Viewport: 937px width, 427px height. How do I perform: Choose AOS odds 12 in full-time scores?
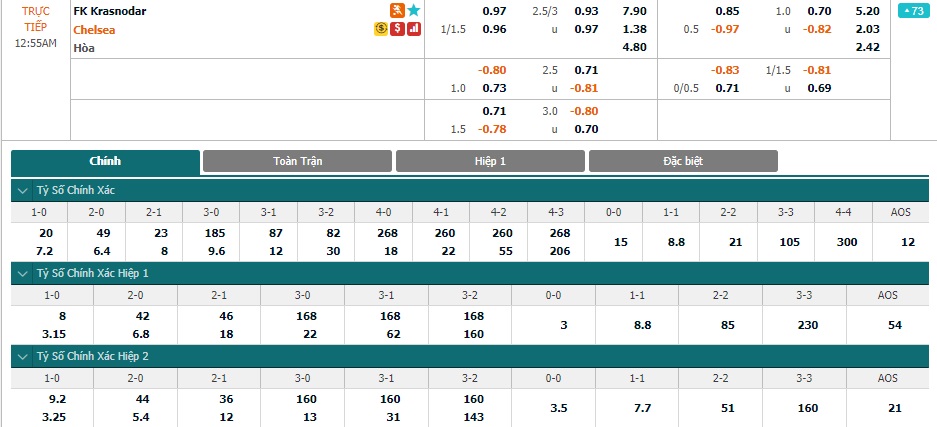pyautogui.click(x=908, y=242)
